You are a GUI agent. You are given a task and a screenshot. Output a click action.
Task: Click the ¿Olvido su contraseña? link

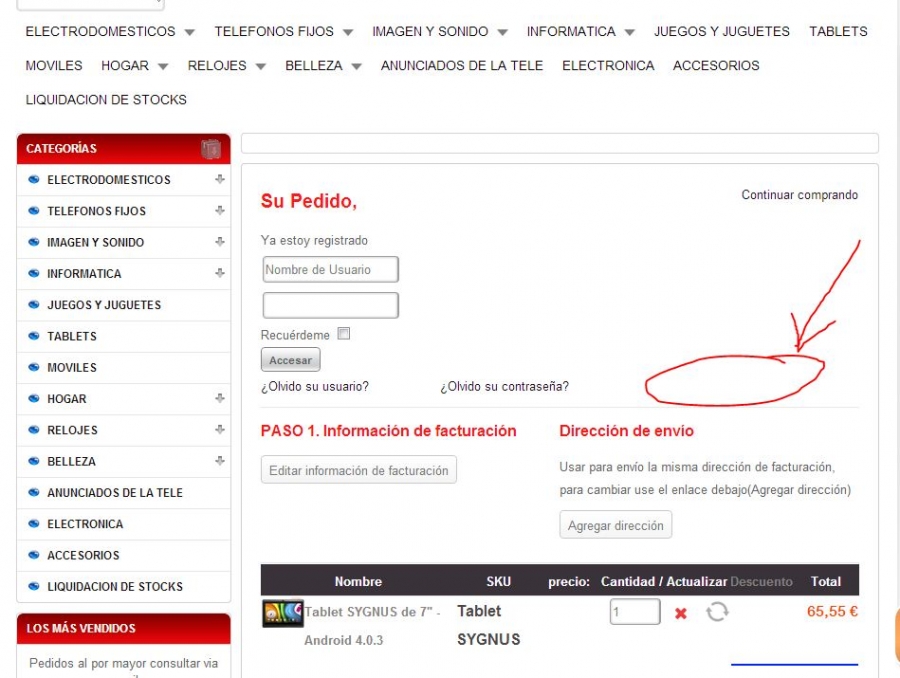click(x=505, y=386)
